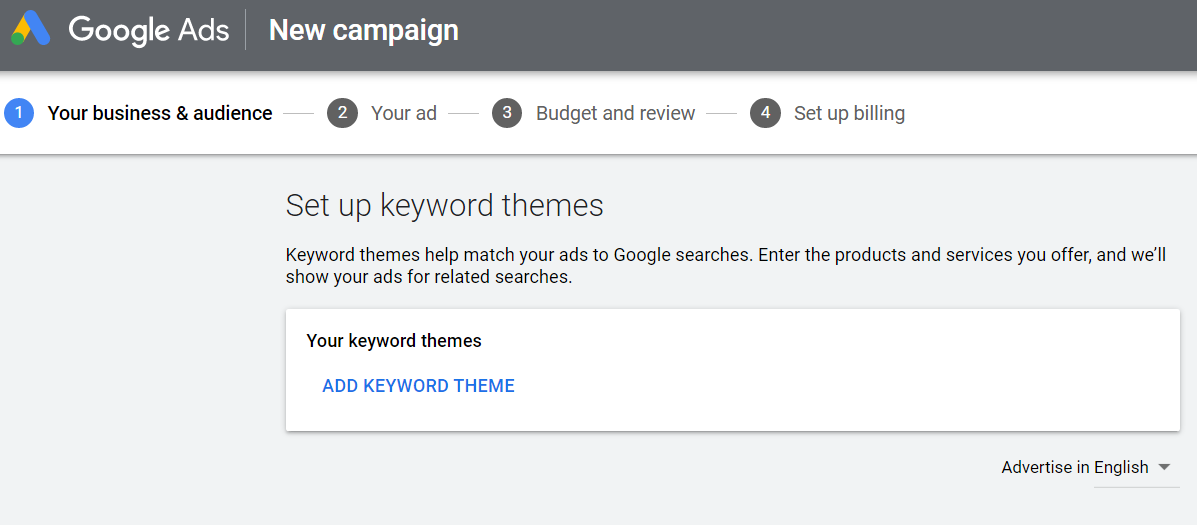This screenshot has width=1197, height=525.
Task: Select the blue step 1 circle
Action: (x=19, y=114)
